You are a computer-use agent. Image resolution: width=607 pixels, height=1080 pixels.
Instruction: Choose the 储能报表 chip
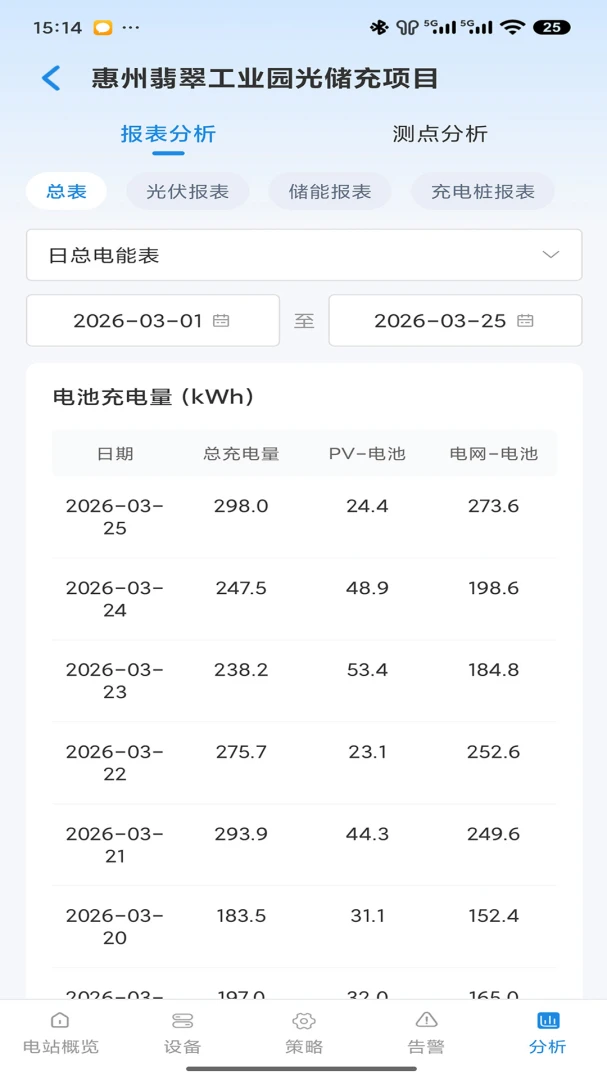tap(330, 191)
